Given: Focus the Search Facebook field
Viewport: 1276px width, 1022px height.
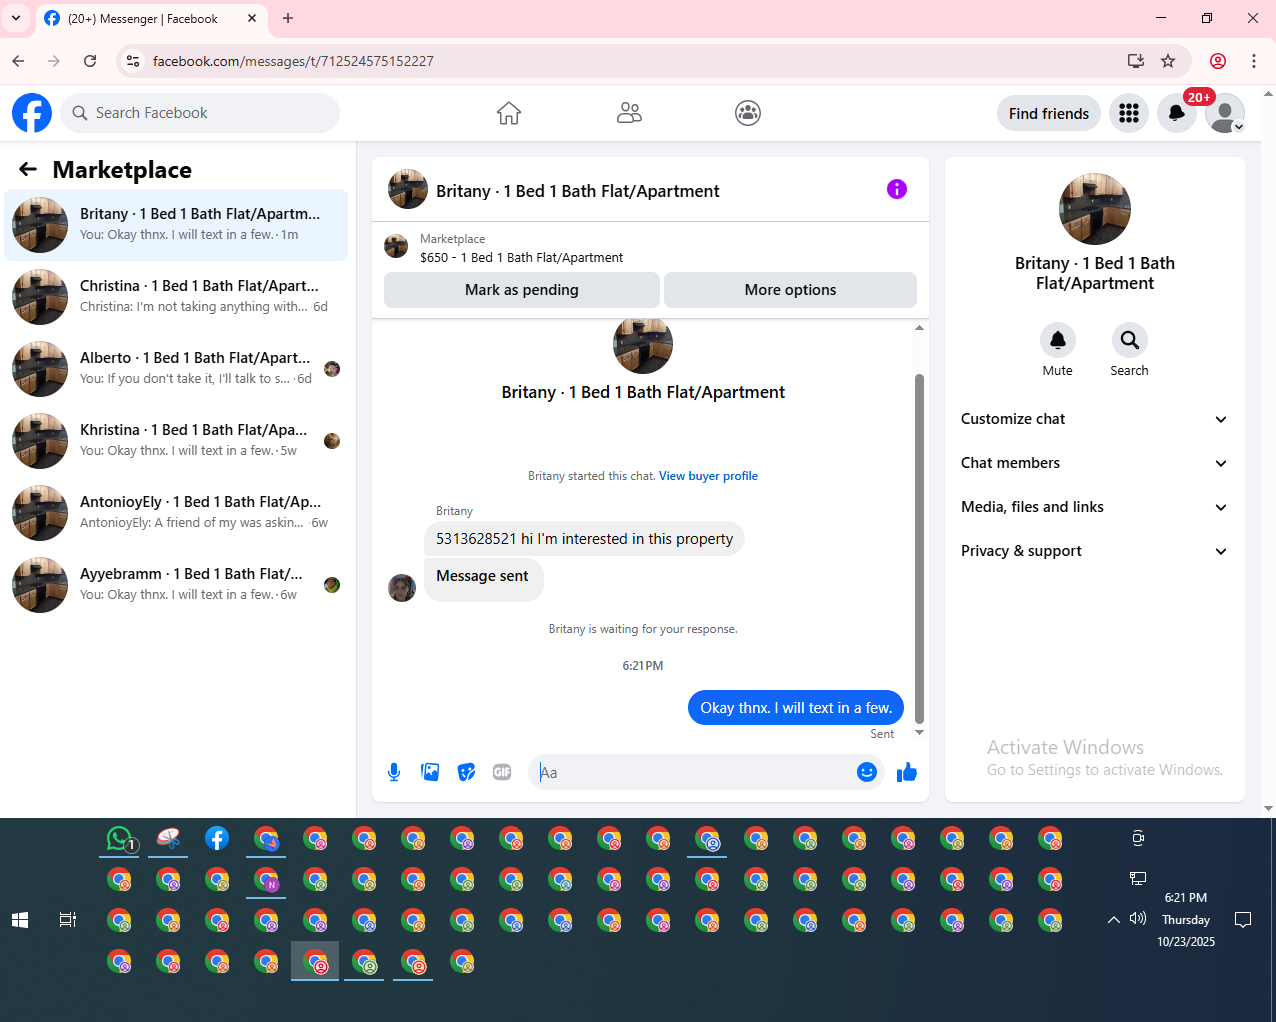Looking at the screenshot, I should pos(200,113).
